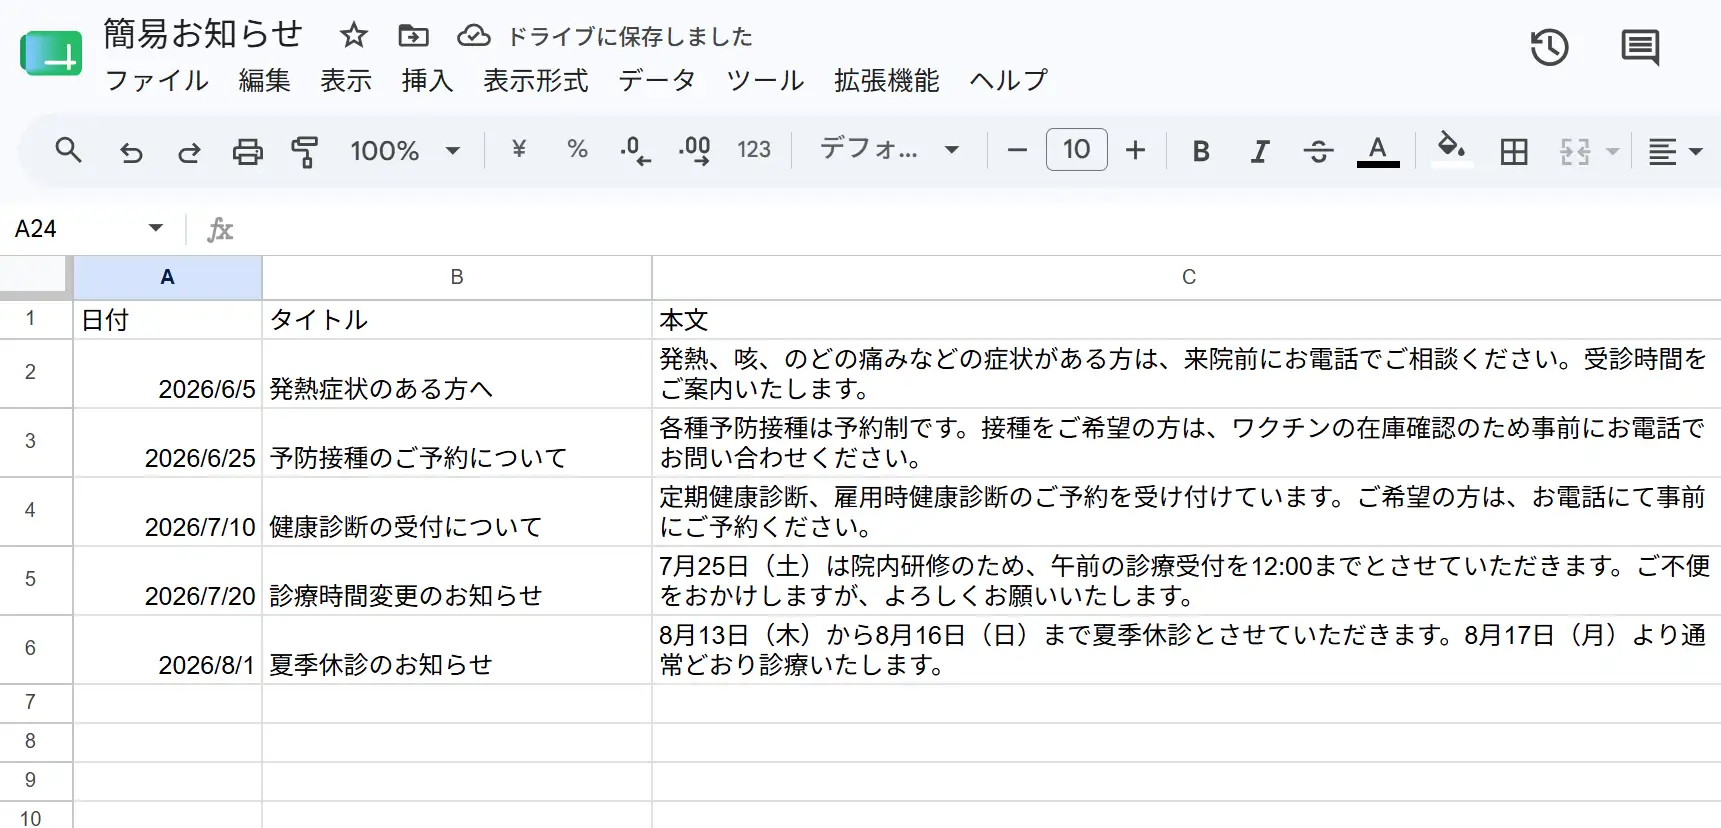The image size is (1721, 828).
Task: Click the cell 健康診断の受付について
Action: click(x=457, y=512)
